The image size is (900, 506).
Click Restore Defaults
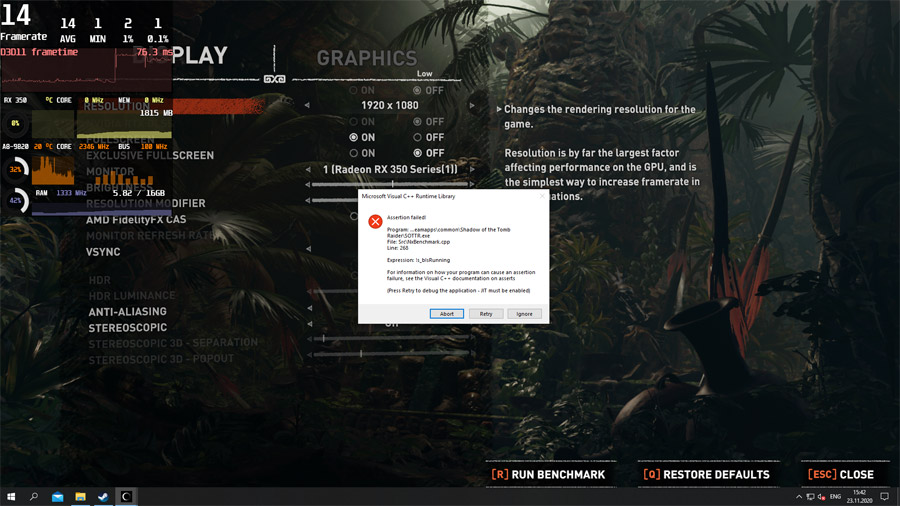pyautogui.click(x=707, y=475)
